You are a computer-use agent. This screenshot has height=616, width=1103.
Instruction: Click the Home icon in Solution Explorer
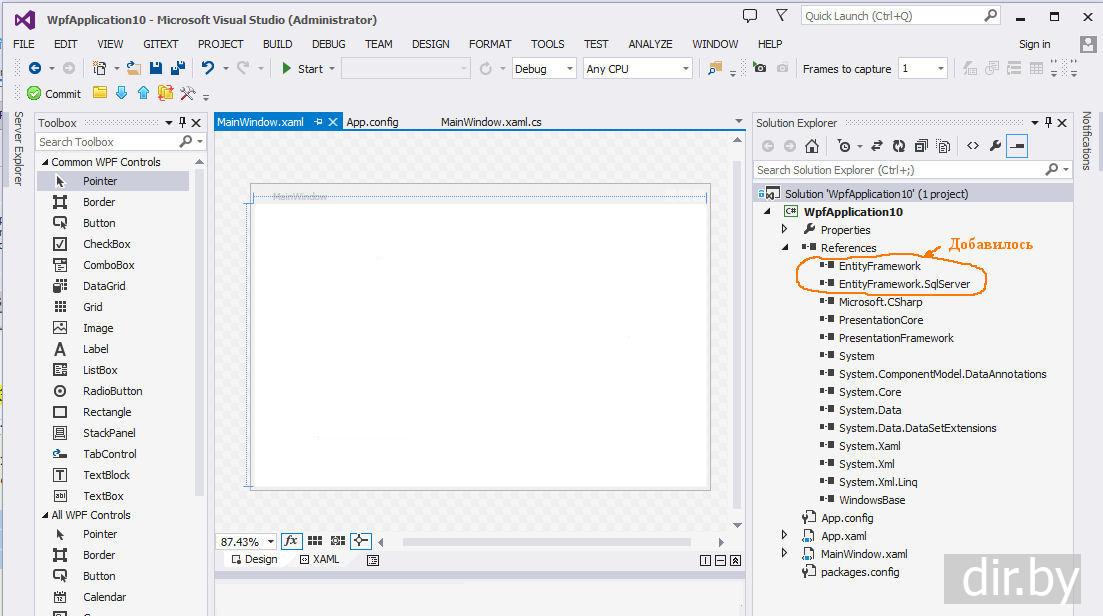point(812,146)
